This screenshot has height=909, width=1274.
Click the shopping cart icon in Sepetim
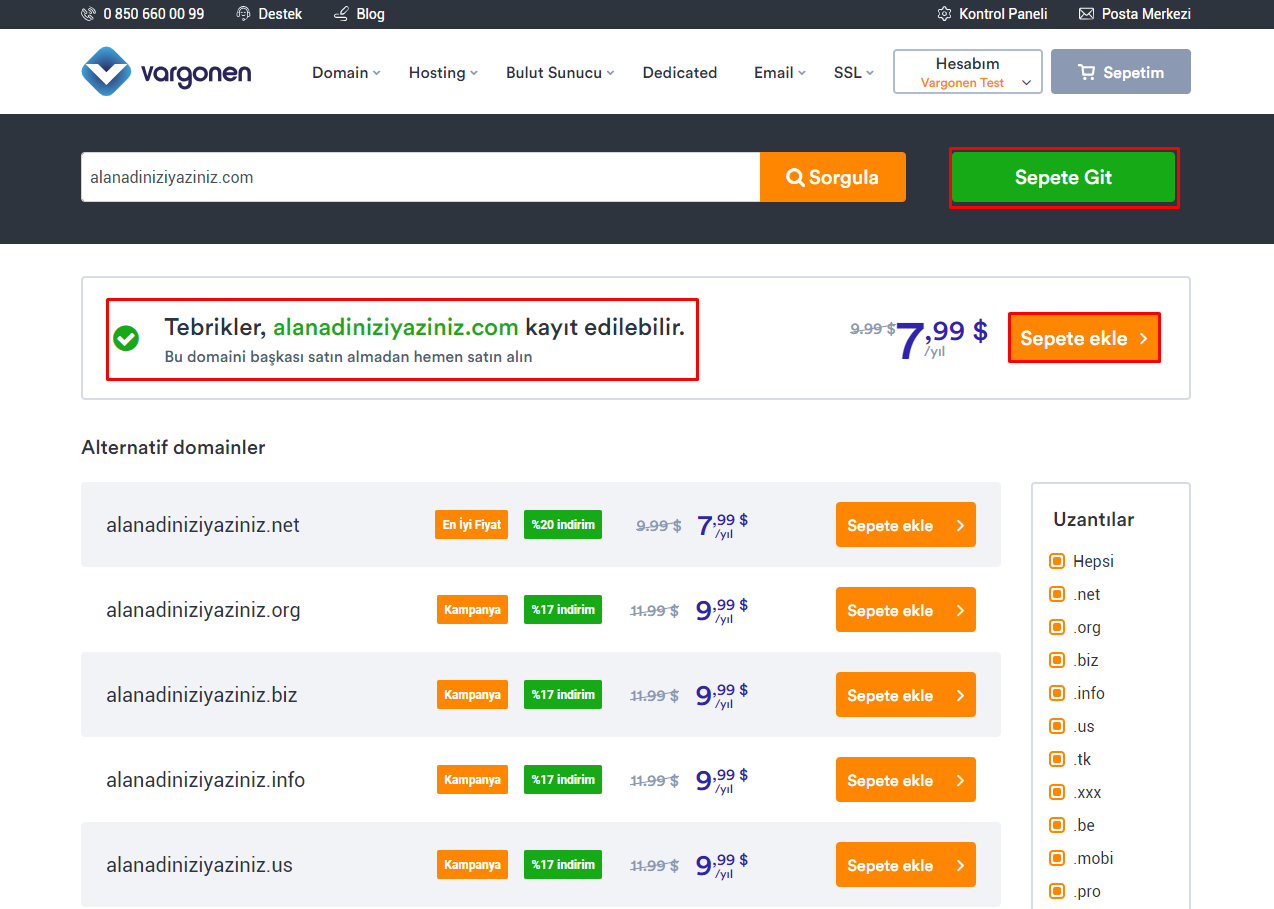[1086, 72]
